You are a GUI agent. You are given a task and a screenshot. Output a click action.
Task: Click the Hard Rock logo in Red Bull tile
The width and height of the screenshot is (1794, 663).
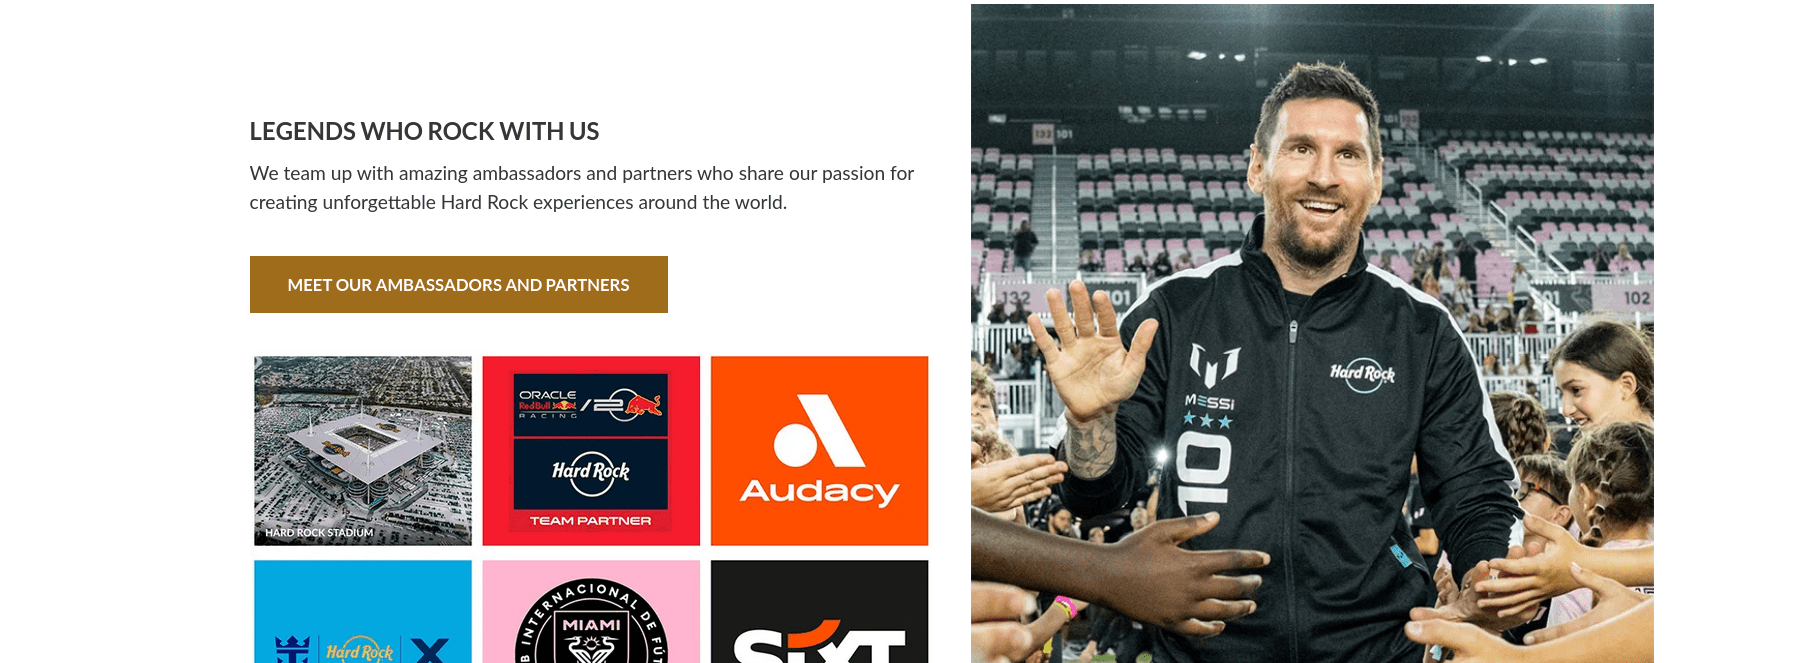pyautogui.click(x=591, y=472)
